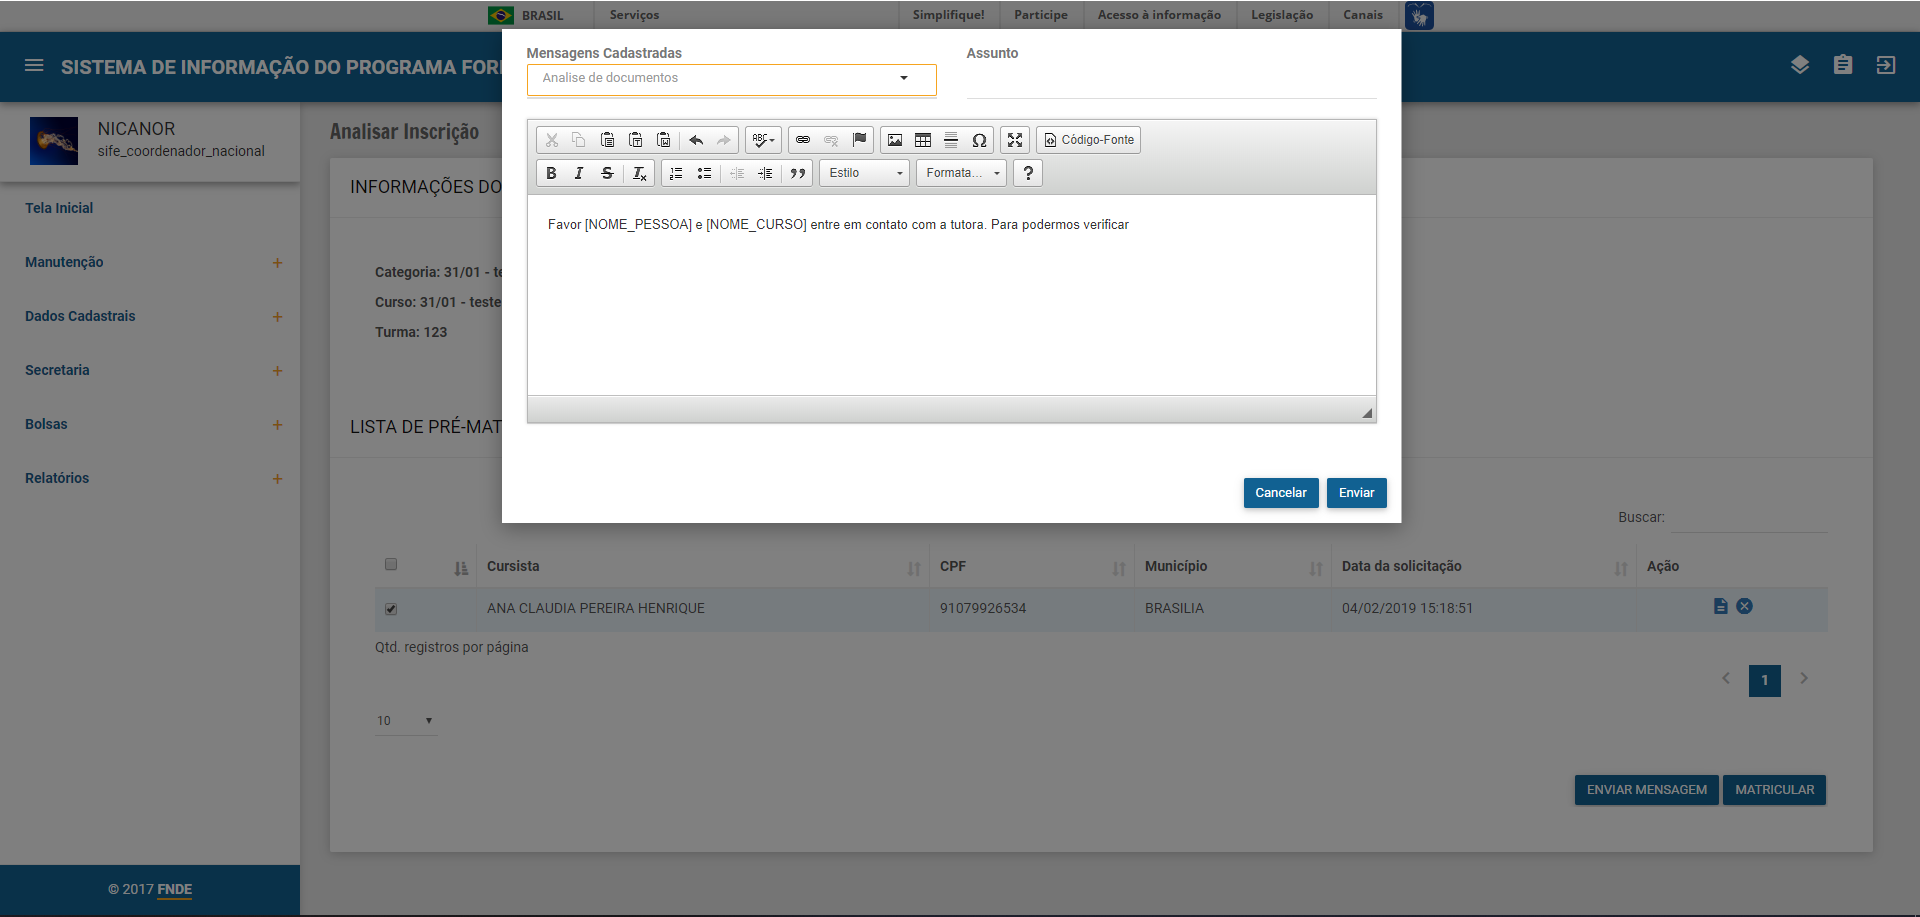Insert a table into the message
Screen dimensions: 1920x917
coord(923,140)
